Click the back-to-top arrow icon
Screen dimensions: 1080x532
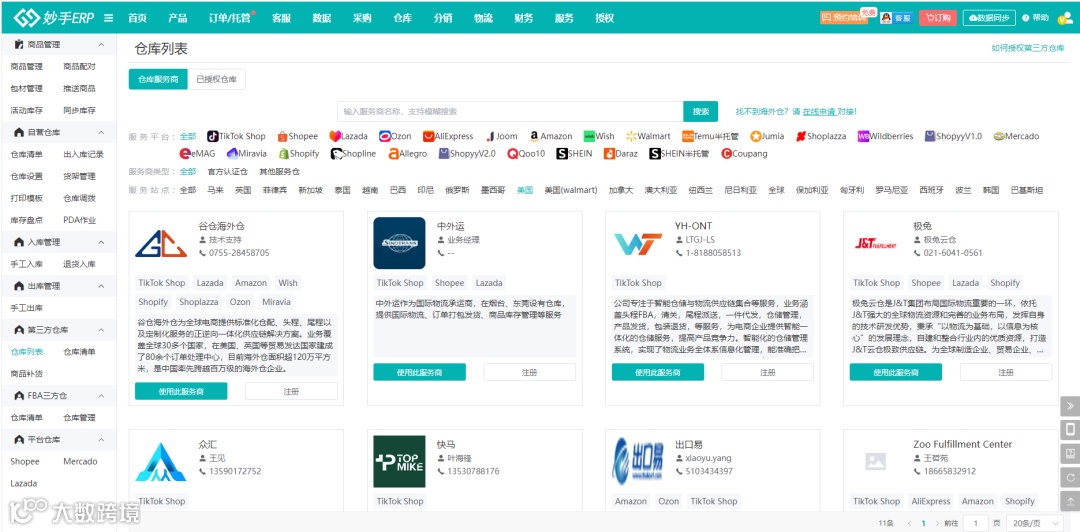(x=1070, y=500)
